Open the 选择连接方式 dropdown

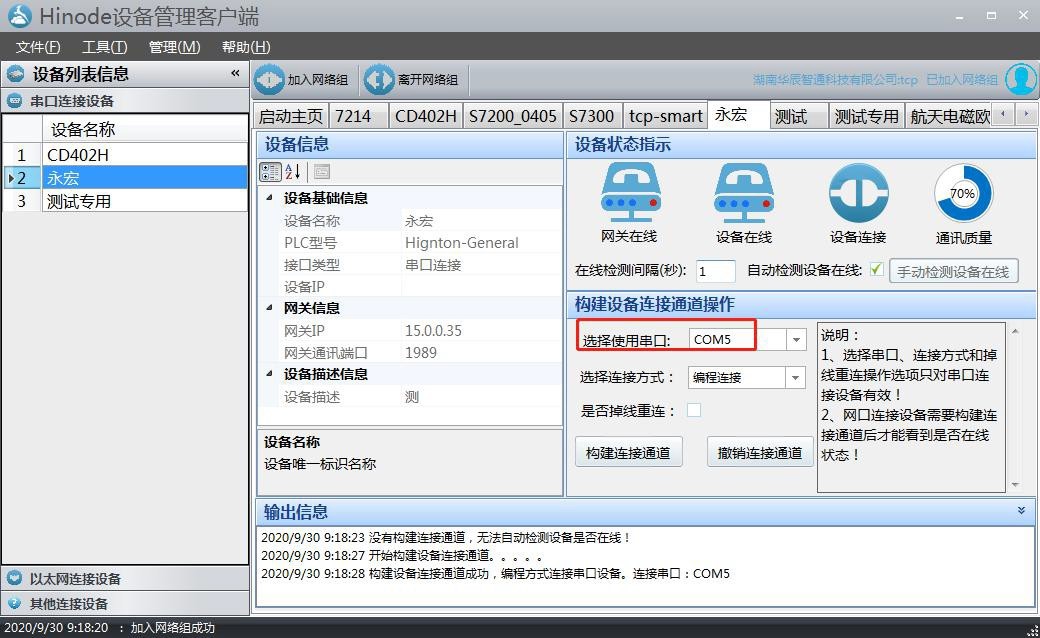pos(795,377)
